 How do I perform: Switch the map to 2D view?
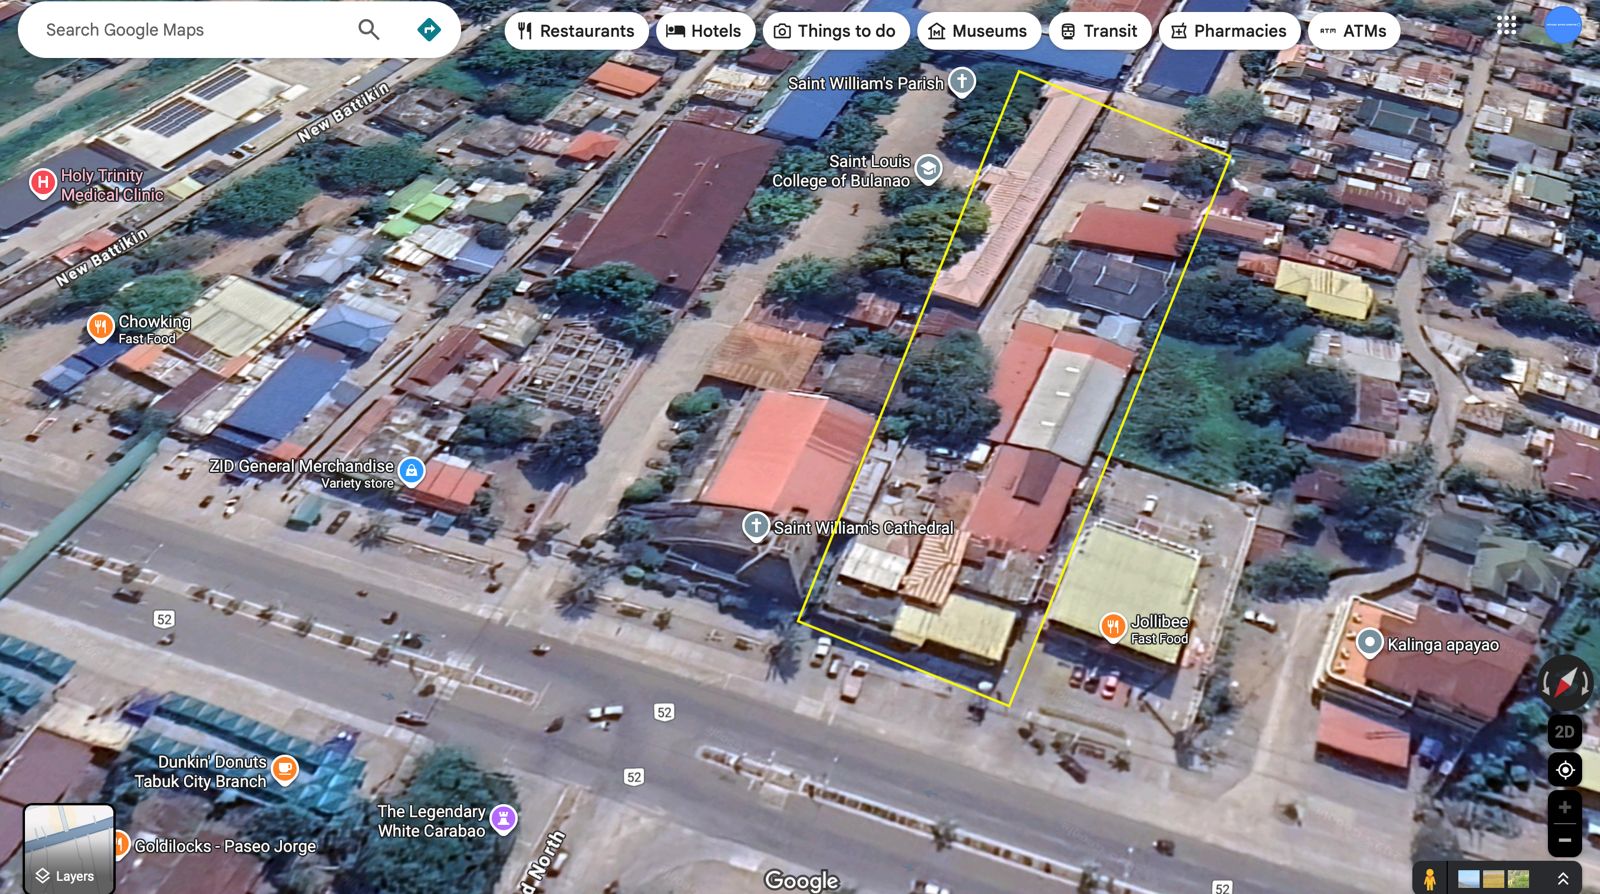tap(1565, 732)
